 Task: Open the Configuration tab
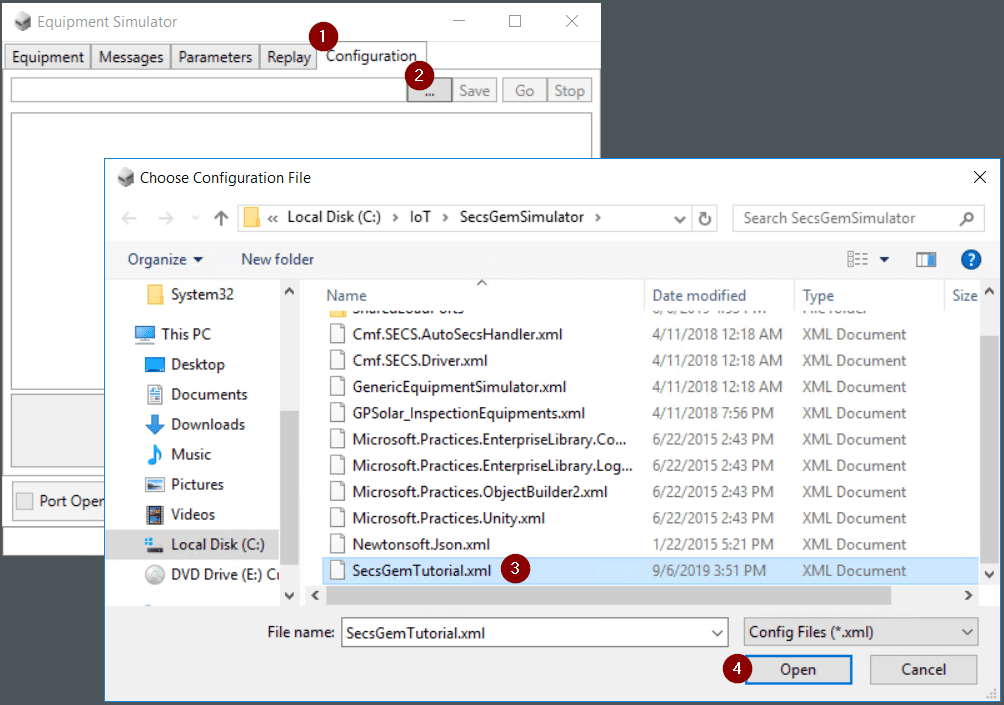click(371, 56)
